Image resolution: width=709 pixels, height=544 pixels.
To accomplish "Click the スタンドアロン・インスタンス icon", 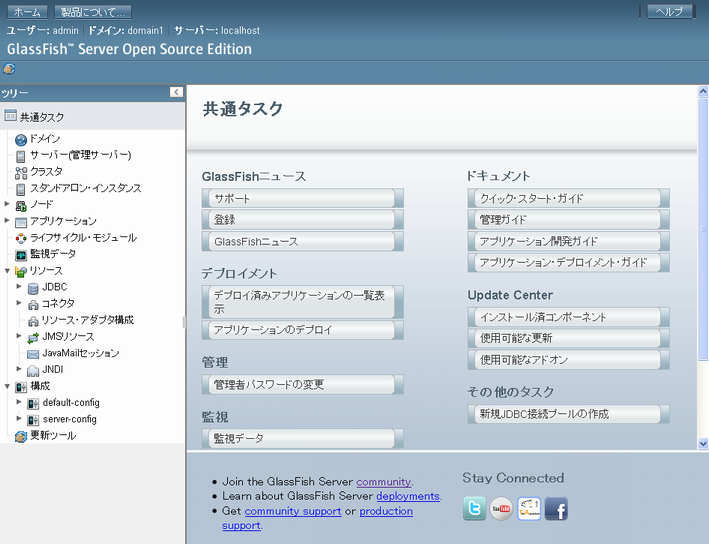I will pos(21,189).
